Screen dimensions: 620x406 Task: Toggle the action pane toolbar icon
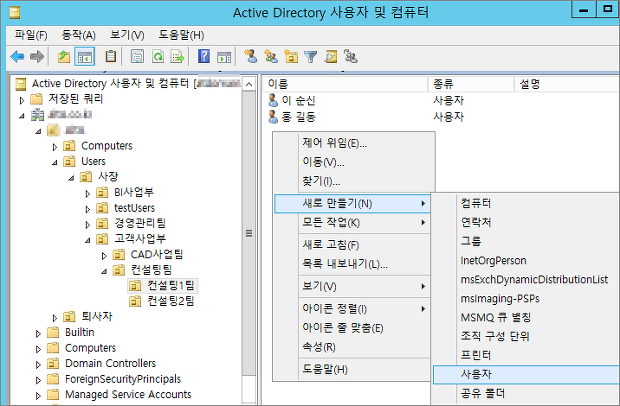point(224,57)
